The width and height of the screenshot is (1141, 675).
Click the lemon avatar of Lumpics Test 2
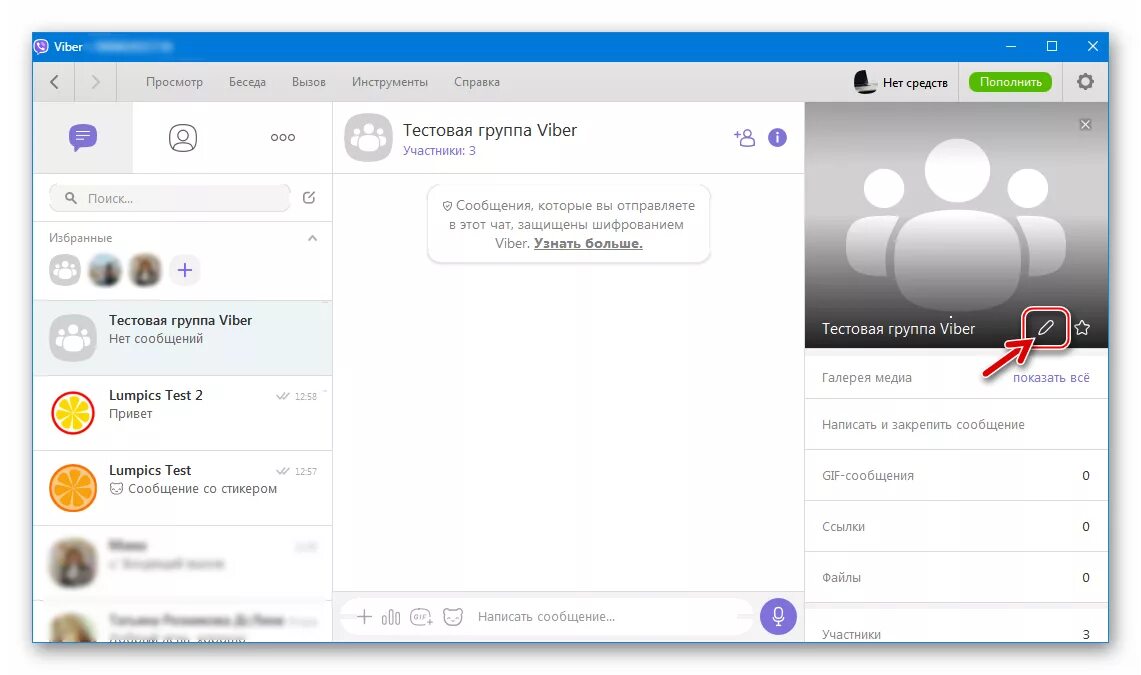point(73,412)
